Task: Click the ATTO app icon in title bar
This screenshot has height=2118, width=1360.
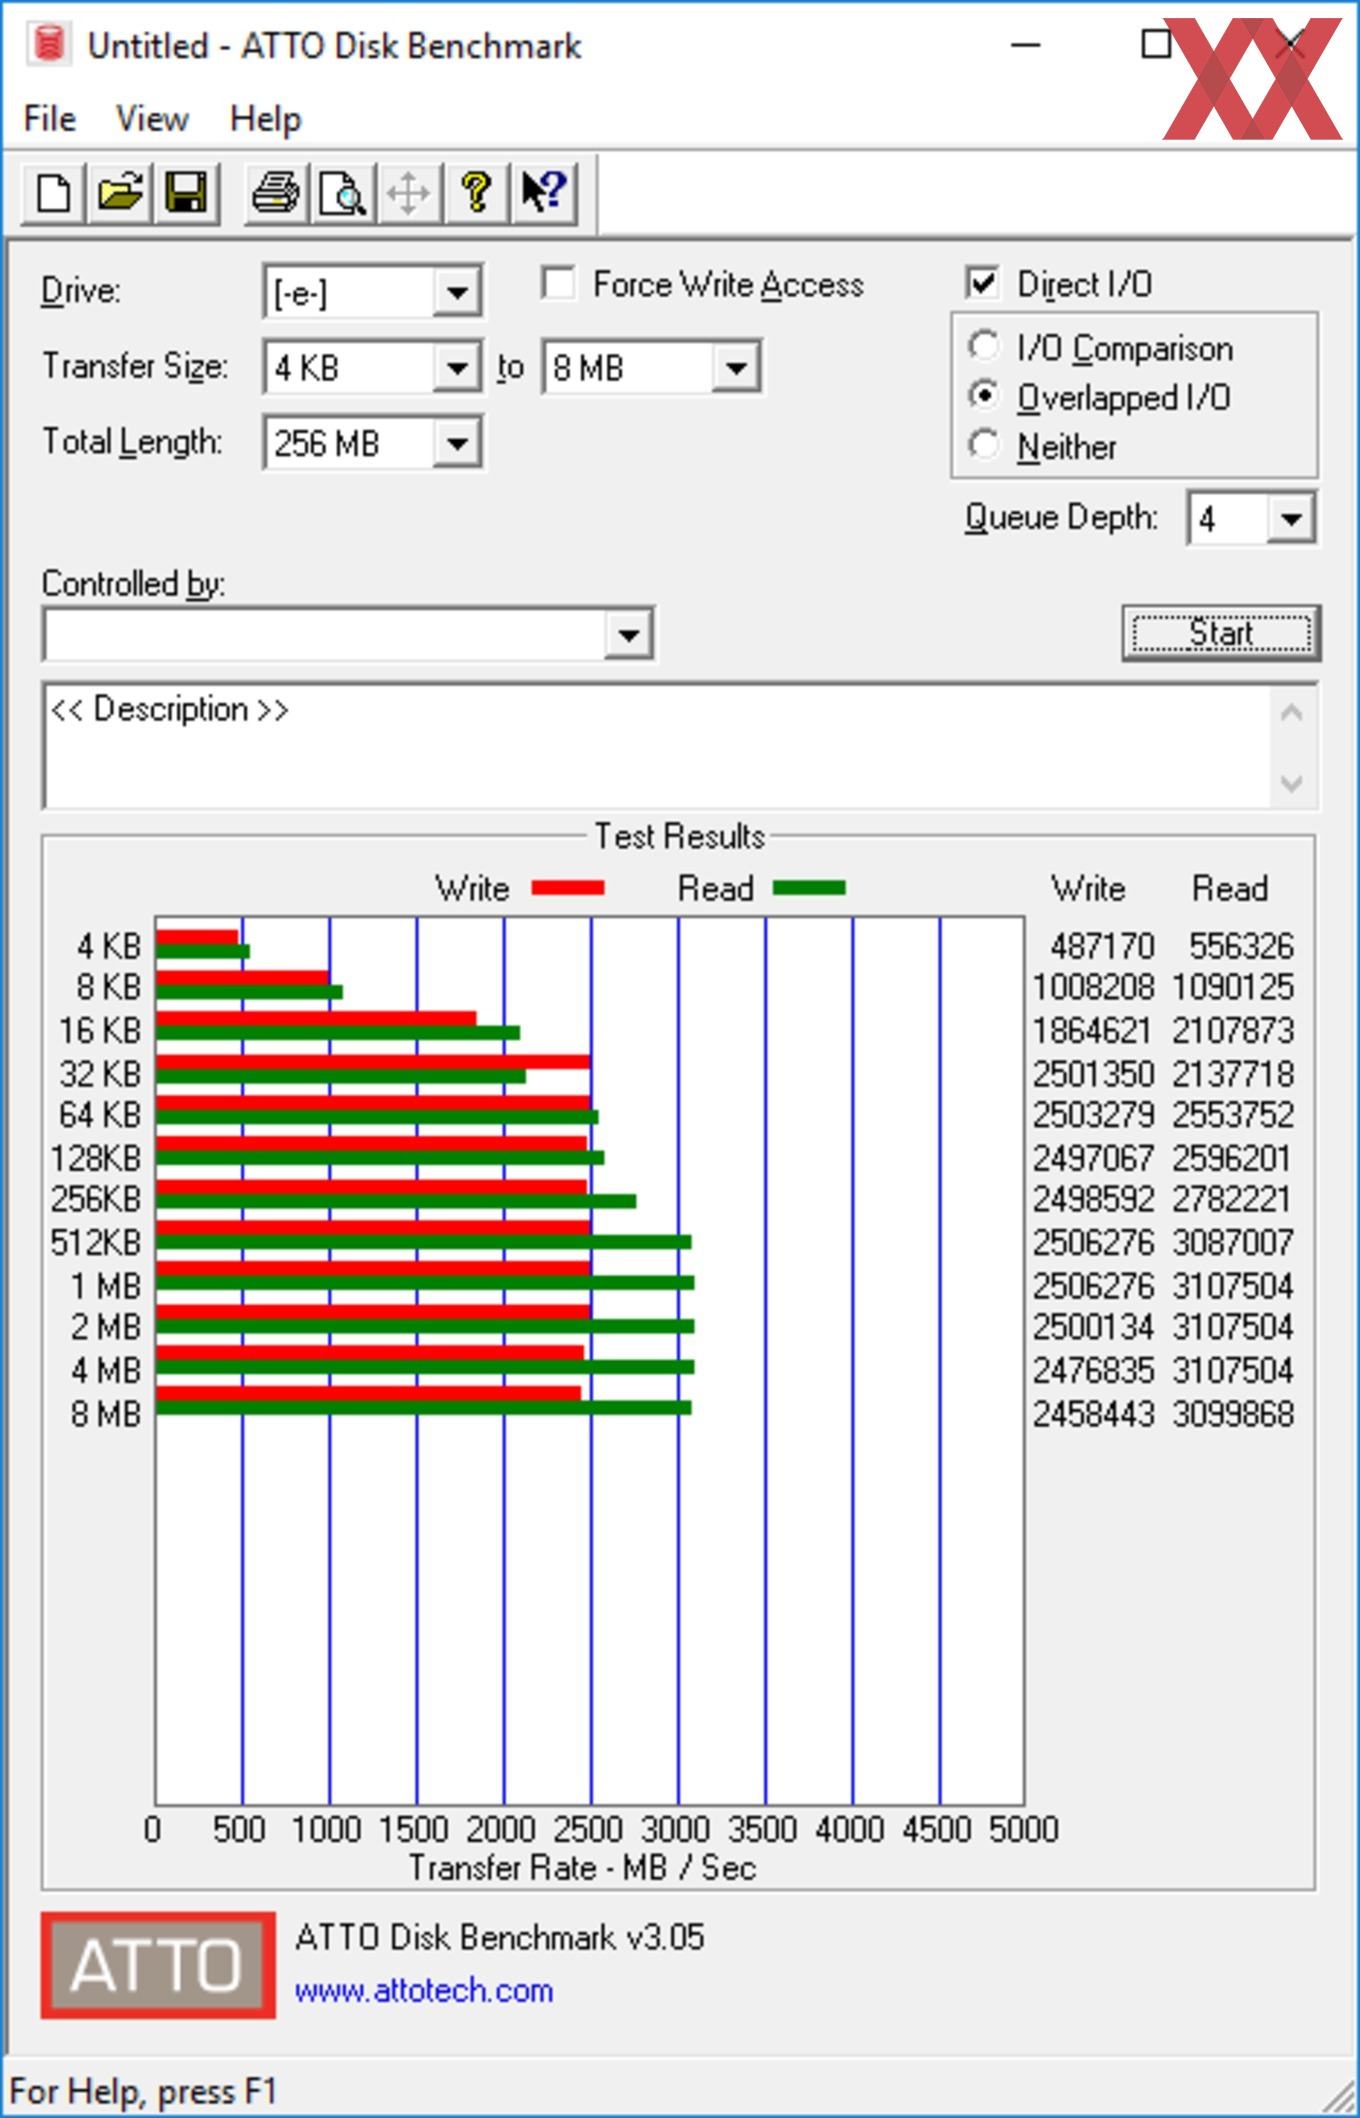Action: click(48, 45)
